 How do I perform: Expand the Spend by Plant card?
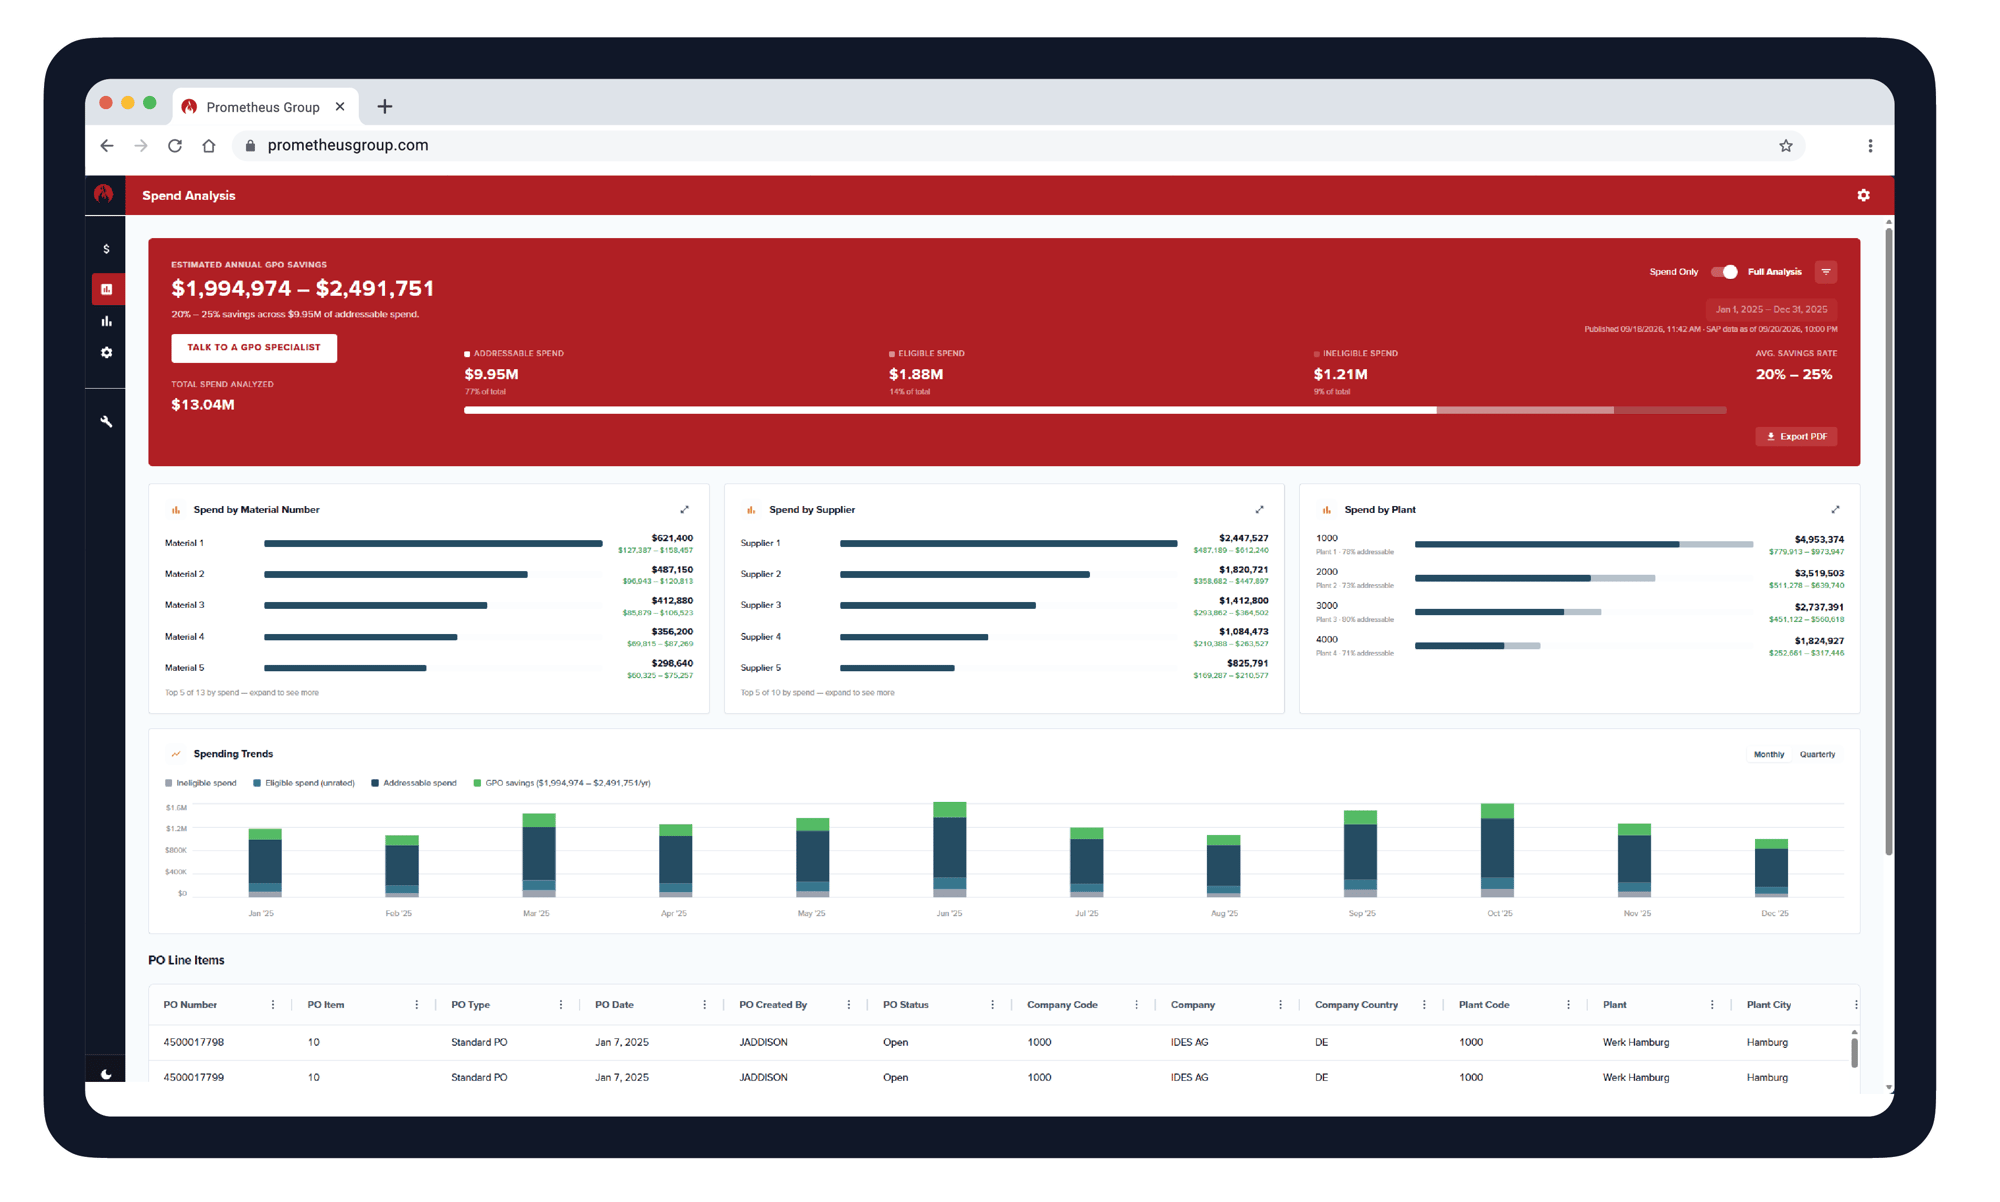click(x=1835, y=510)
